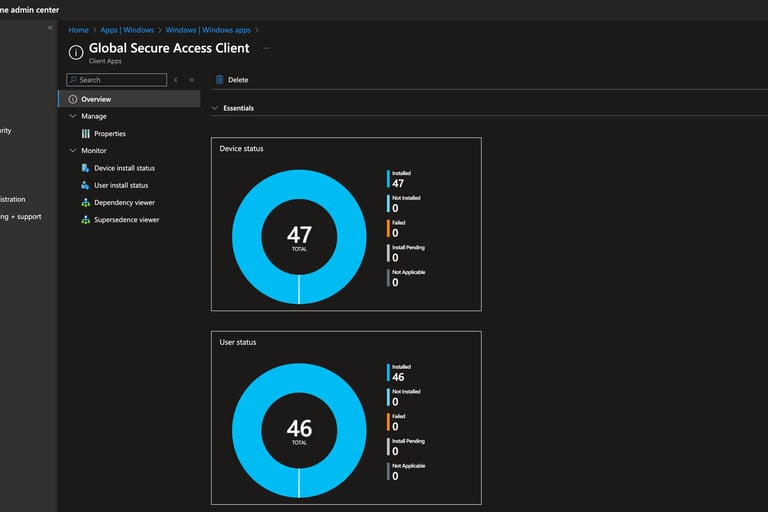This screenshot has width=768, height=512.
Task: Click Not Installed entry in Device status
Action: click(405, 204)
